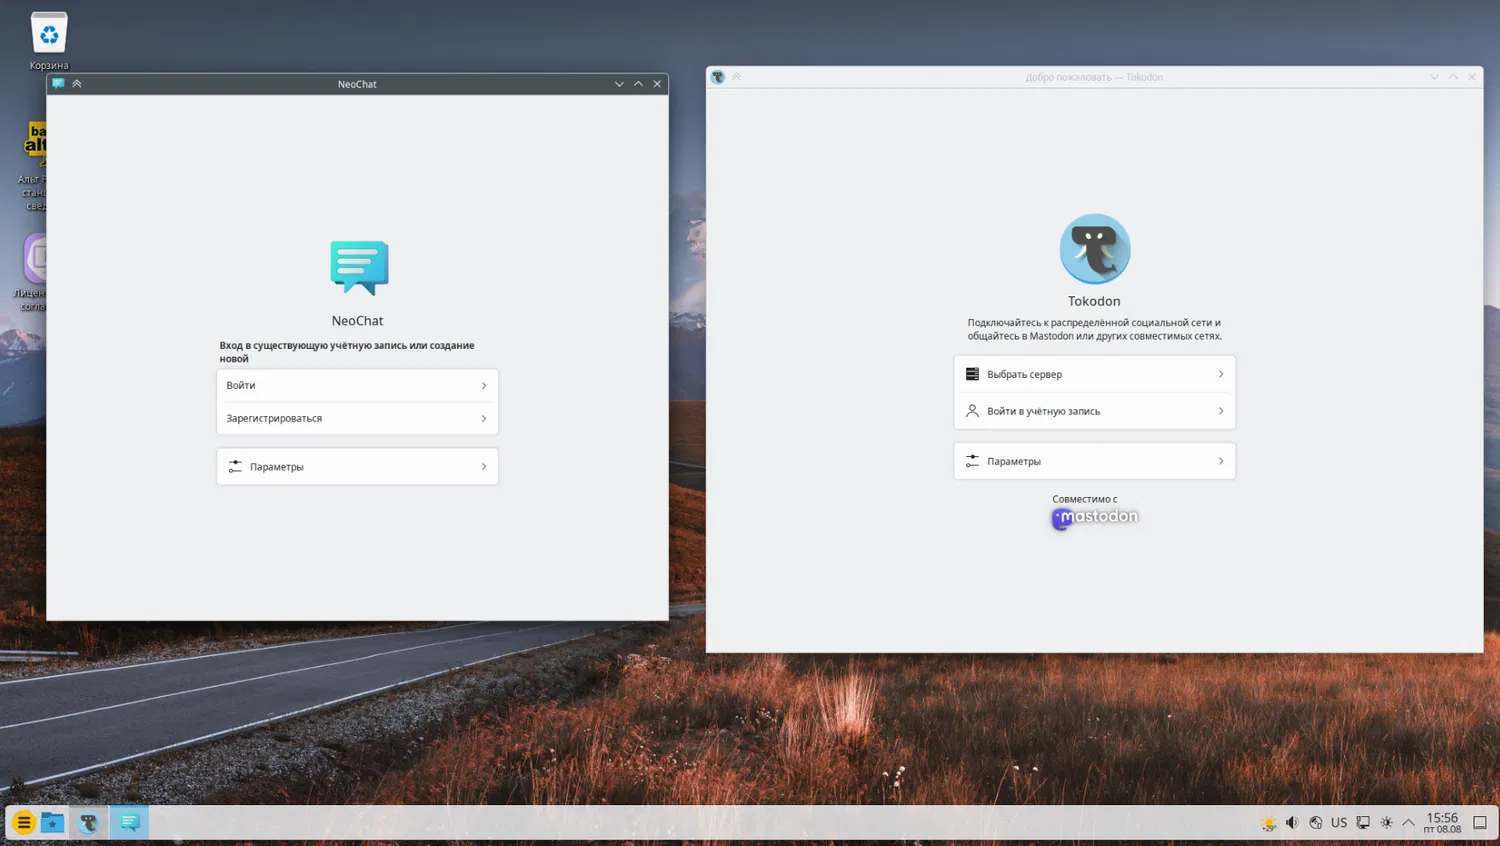The image size is (1500, 846).
Task: Maximize the NeoChat window
Action: (x=638, y=84)
